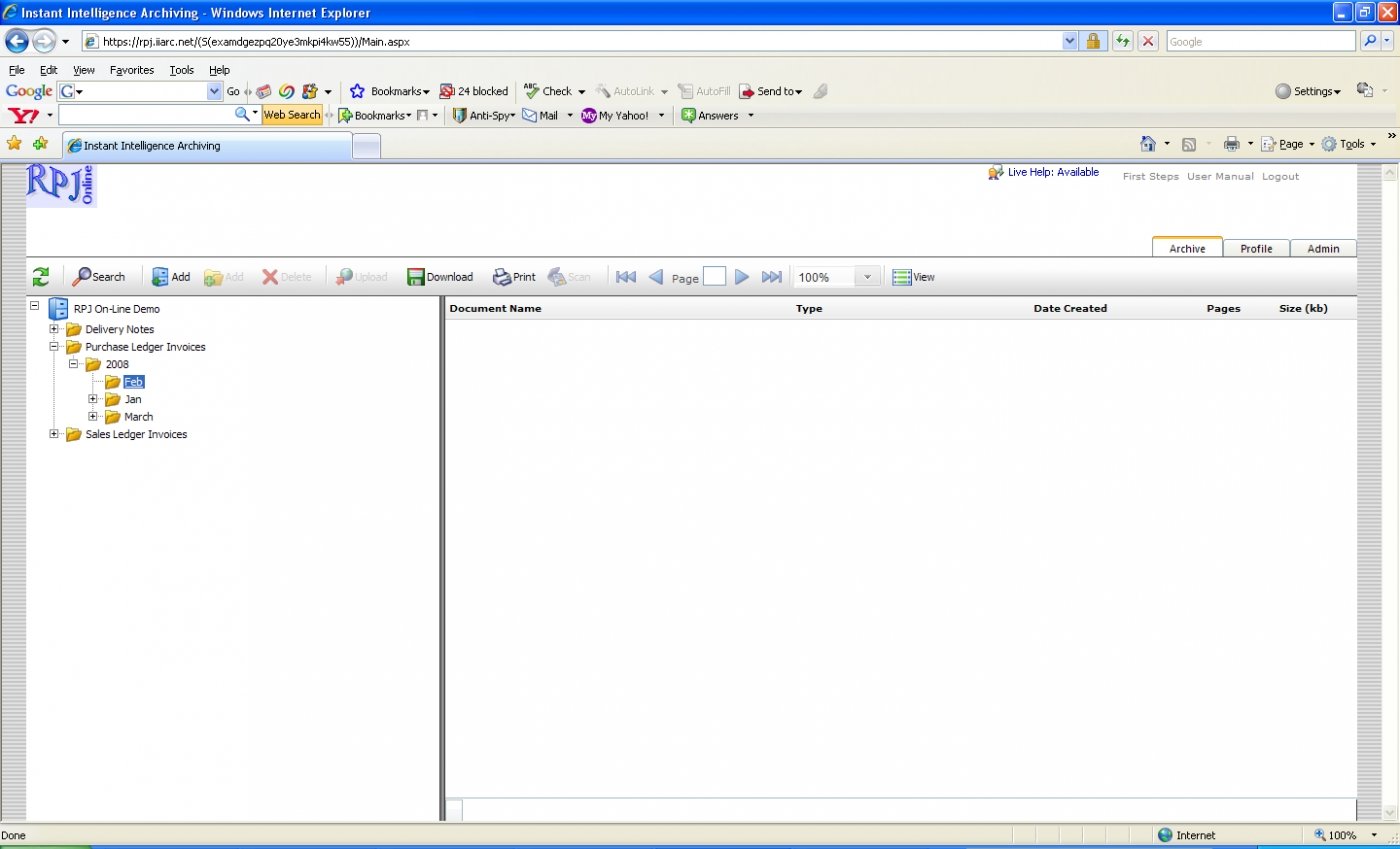Expand the March folder
This screenshot has height=849, width=1400.
(93, 416)
